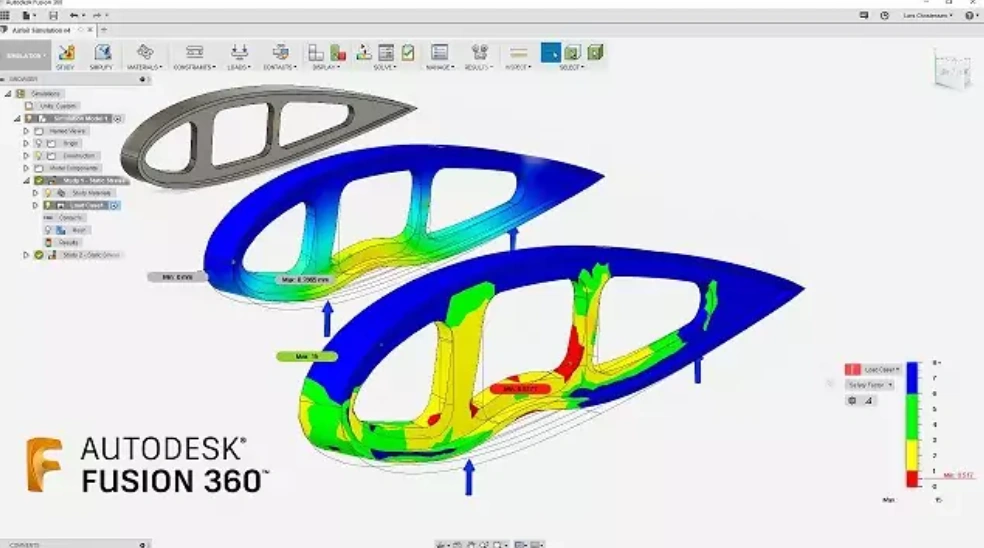Expand the Study 2 tree node

26,255
